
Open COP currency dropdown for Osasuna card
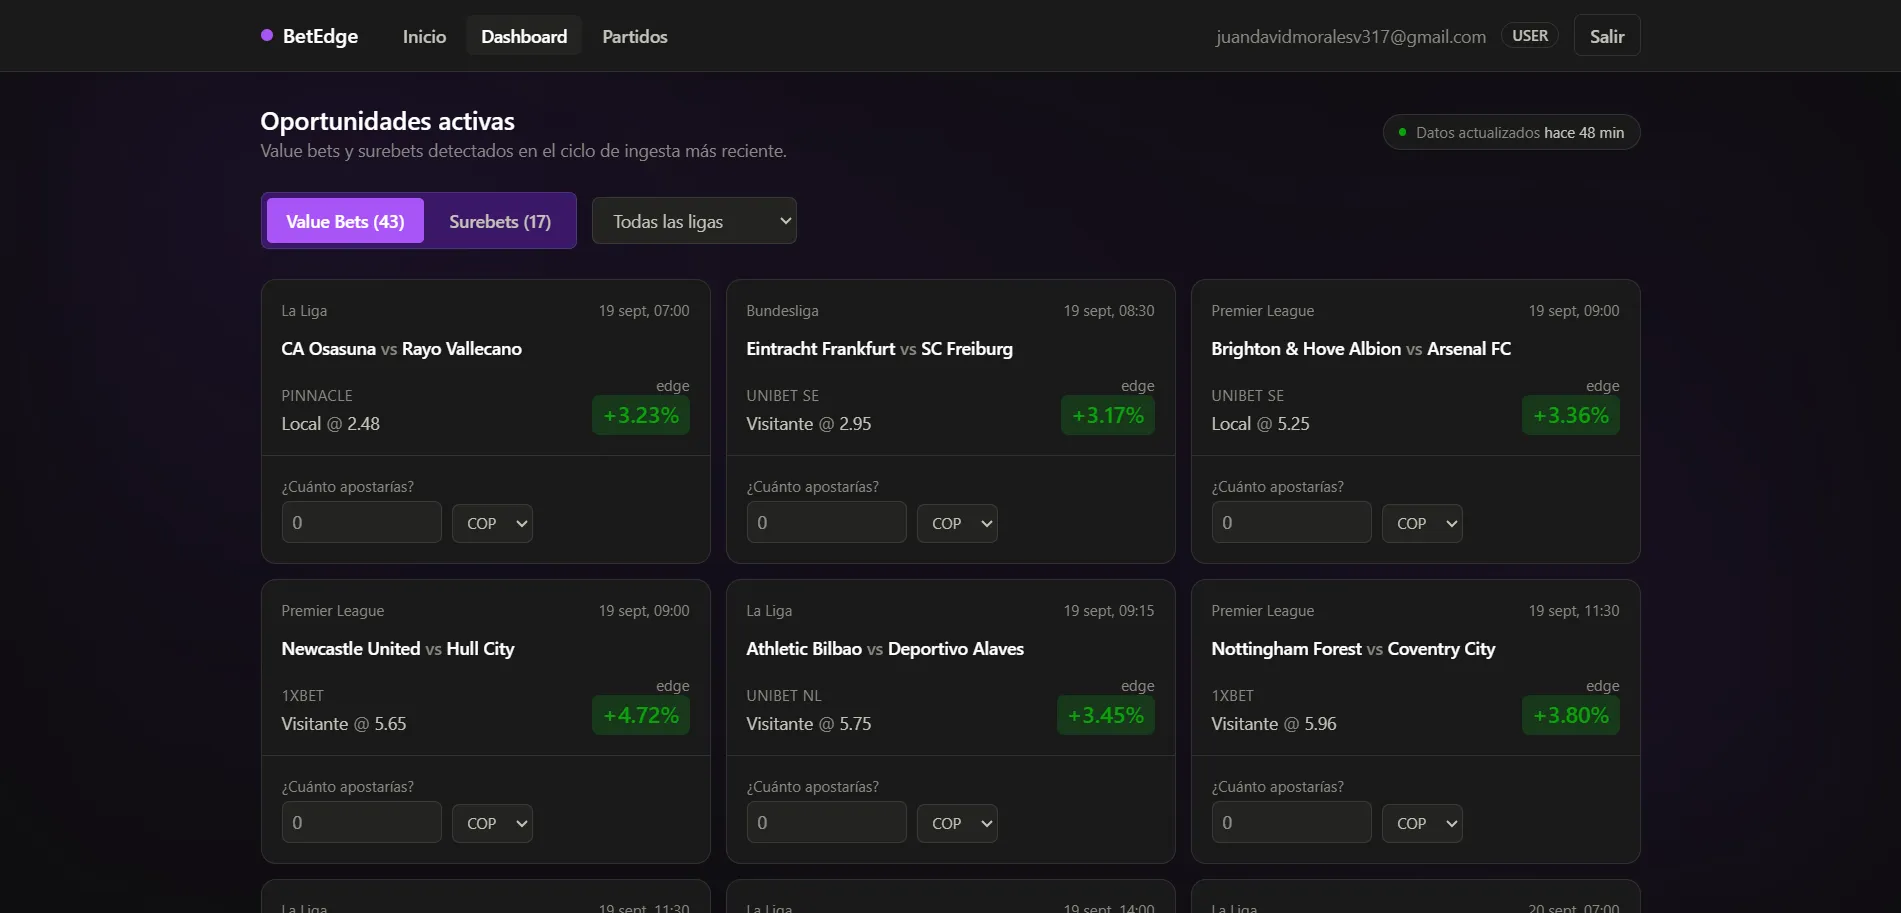[492, 523]
